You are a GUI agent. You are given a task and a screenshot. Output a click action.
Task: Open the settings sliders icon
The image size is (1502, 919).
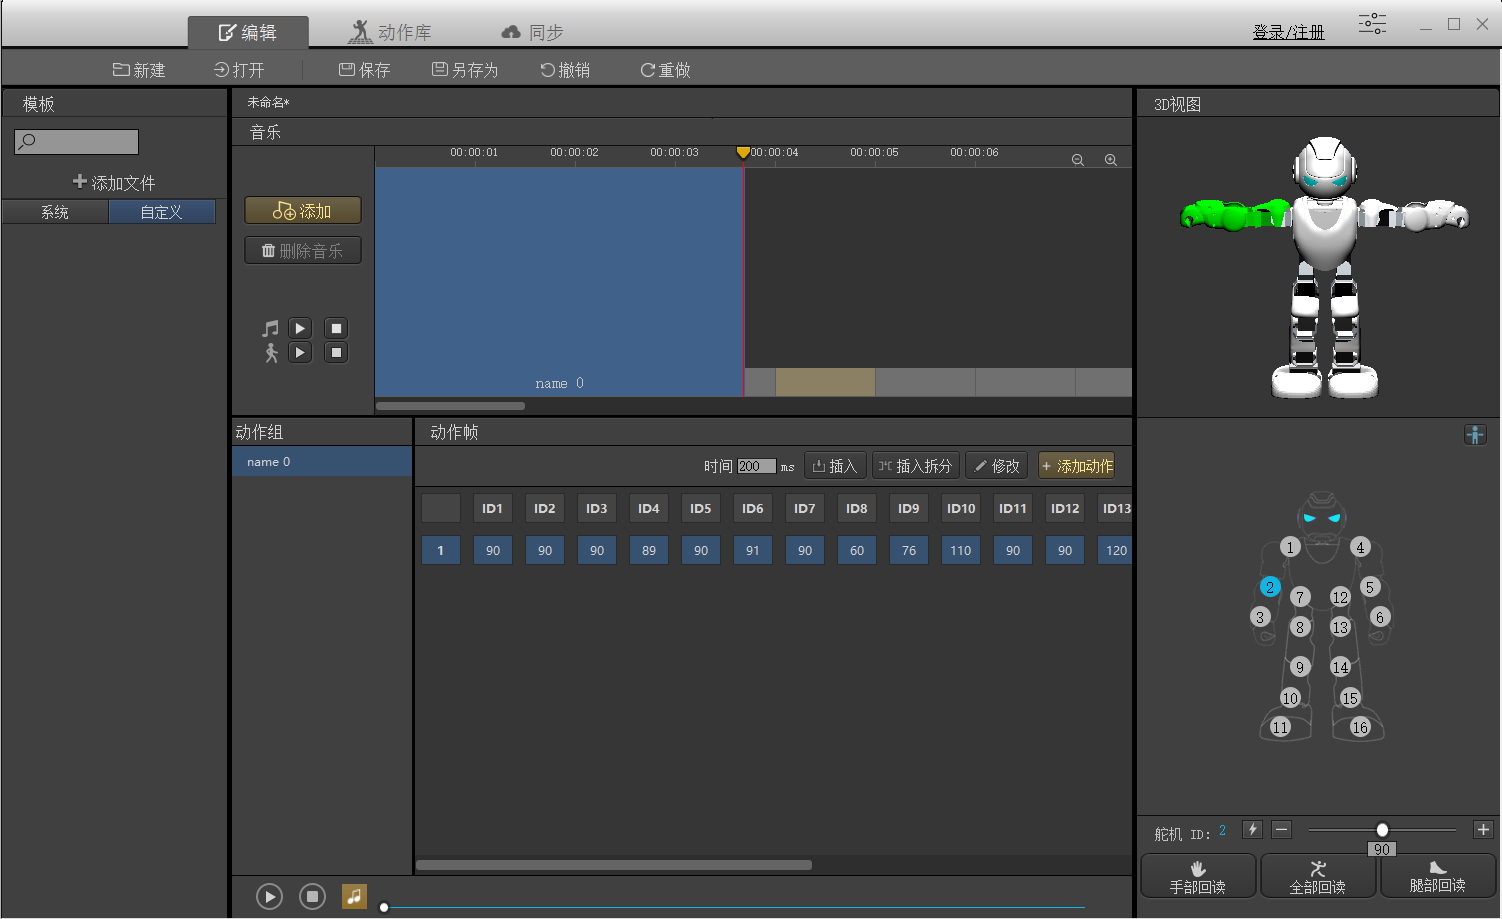1372,23
